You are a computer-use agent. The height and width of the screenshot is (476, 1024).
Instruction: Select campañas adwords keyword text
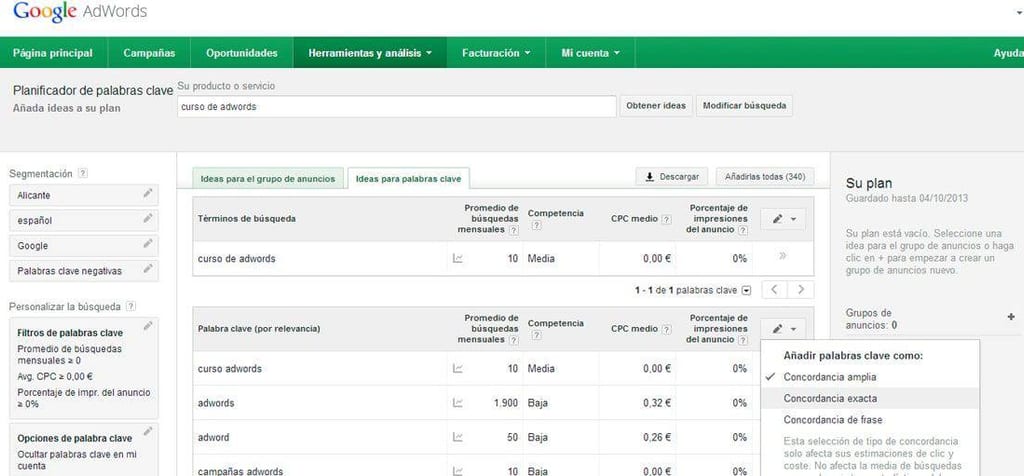(x=240, y=471)
